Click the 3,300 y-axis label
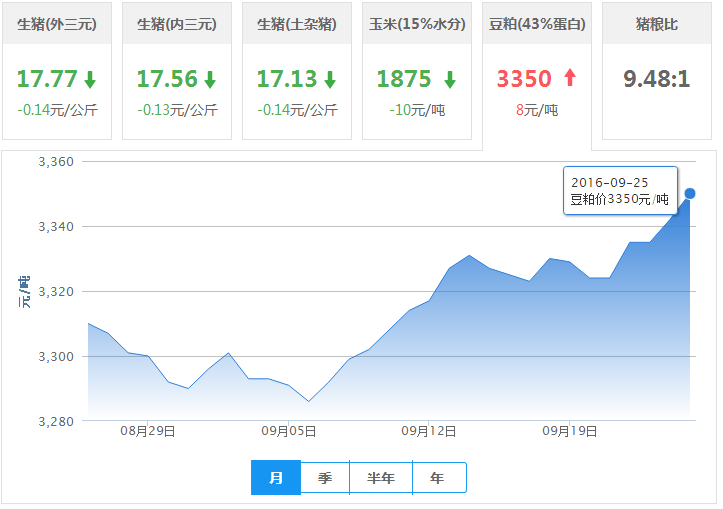The width and height of the screenshot is (723, 509). (x=56, y=357)
